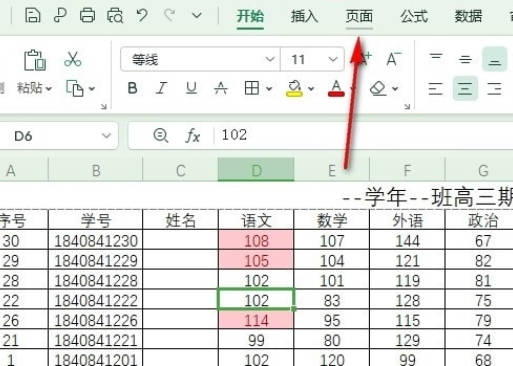Click the Cut scissors icon

coord(73,59)
